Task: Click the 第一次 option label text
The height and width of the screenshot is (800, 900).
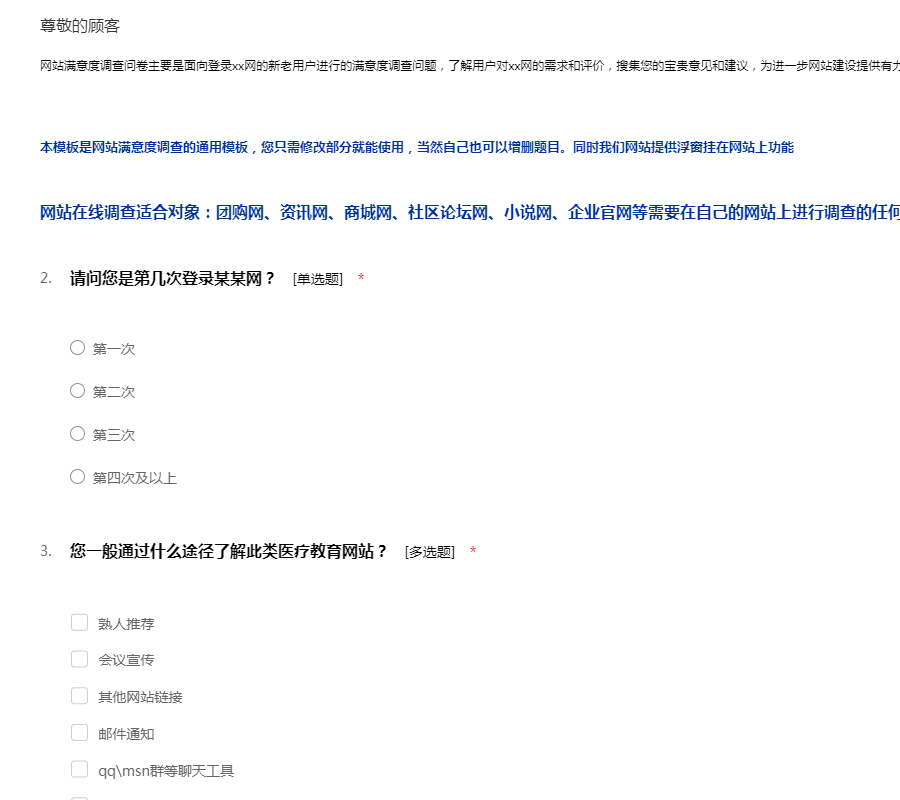Action: 114,349
